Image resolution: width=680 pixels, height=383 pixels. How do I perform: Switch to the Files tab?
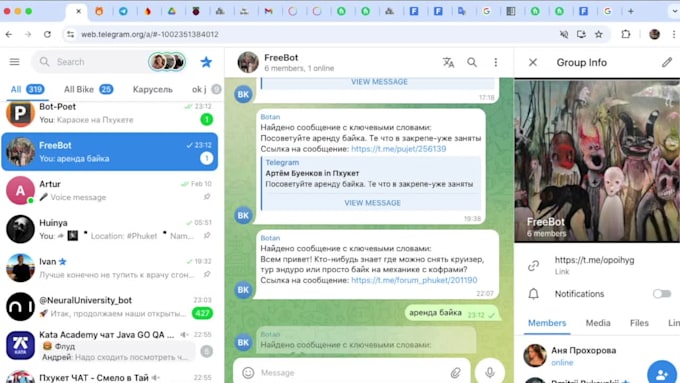[x=639, y=323]
